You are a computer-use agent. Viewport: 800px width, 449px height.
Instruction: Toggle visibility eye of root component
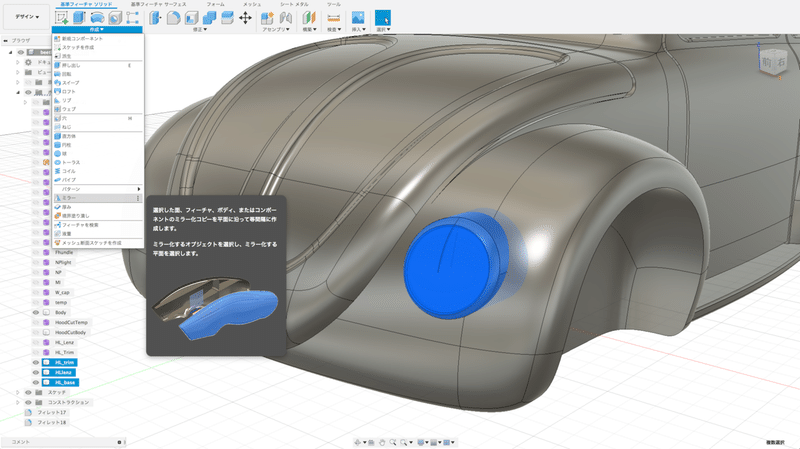[21, 52]
